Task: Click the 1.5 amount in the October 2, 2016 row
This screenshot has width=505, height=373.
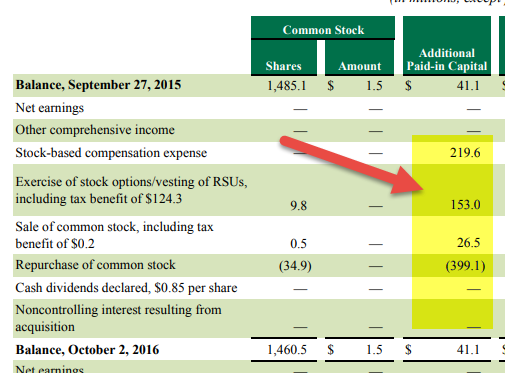Action: pyautogui.click(x=374, y=350)
